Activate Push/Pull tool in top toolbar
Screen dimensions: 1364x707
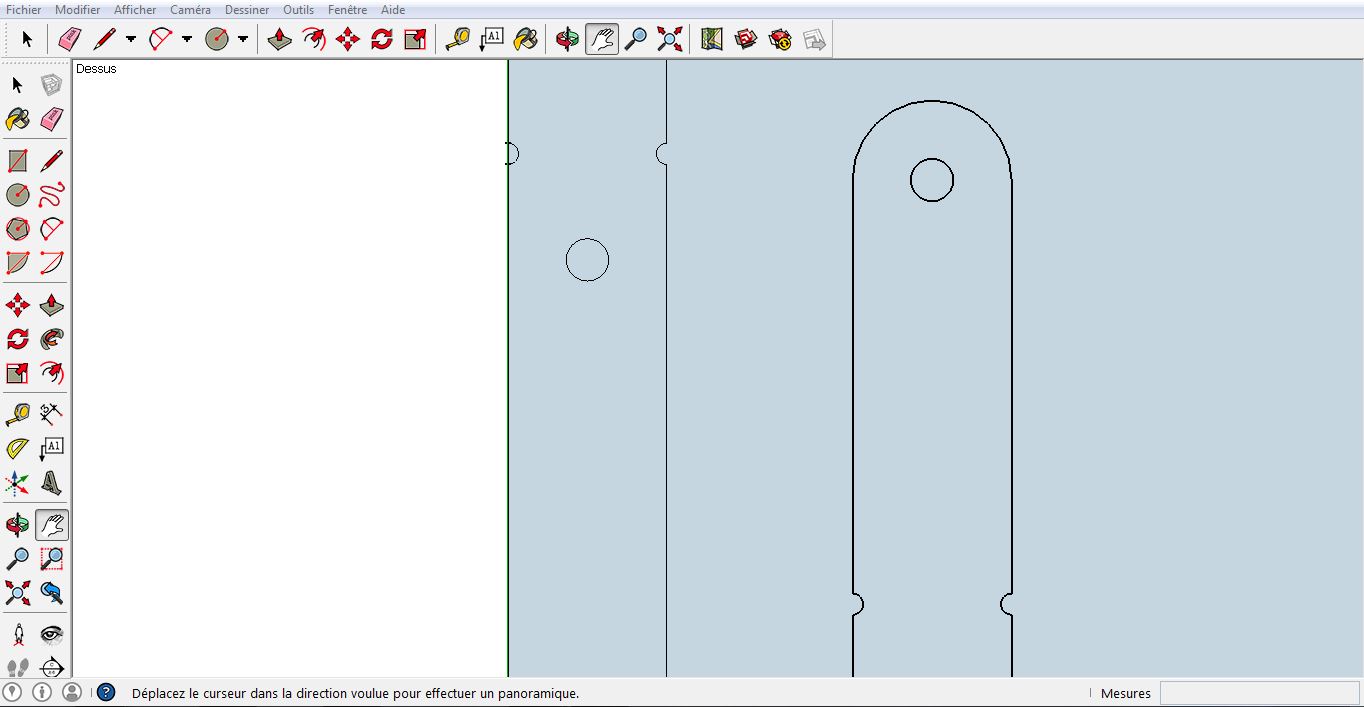pyautogui.click(x=280, y=40)
